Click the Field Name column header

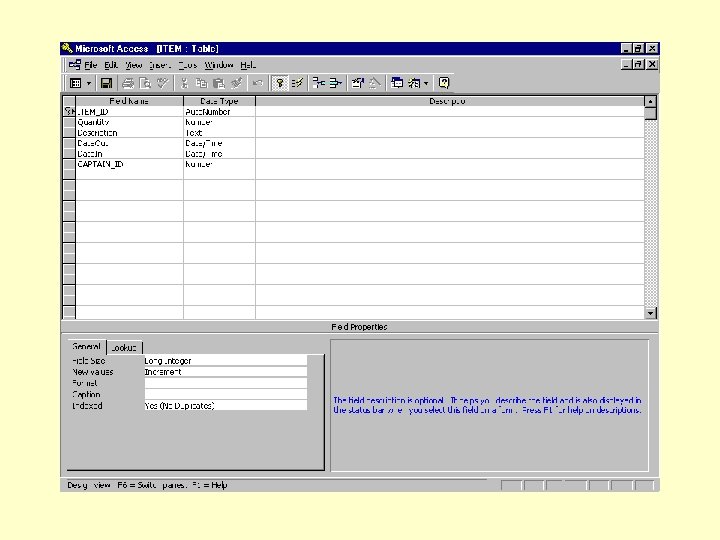[x=129, y=101]
